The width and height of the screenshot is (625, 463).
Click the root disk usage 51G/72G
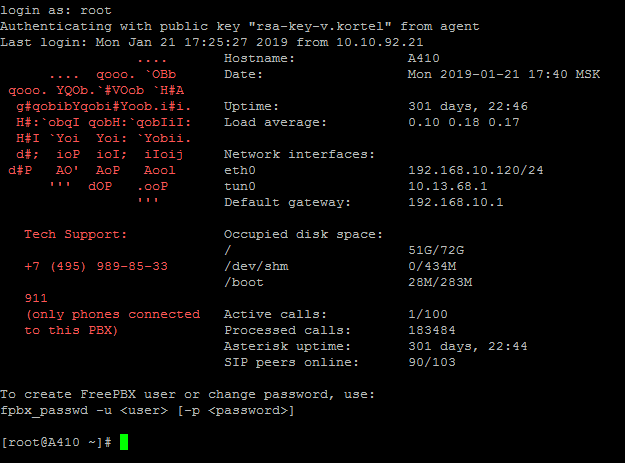click(x=436, y=250)
